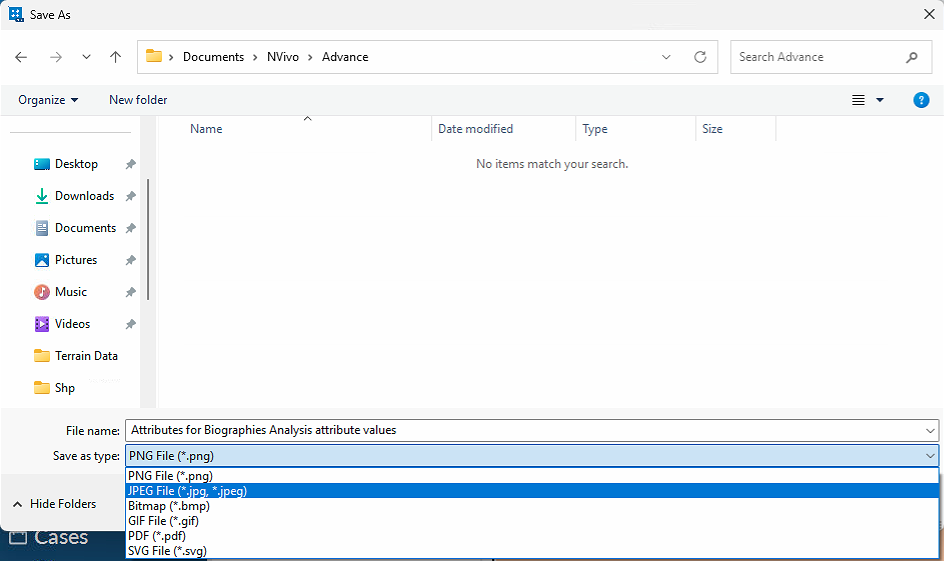This screenshot has height=561, width=944.
Task: Open the recent locations chevron
Action: 86,57
